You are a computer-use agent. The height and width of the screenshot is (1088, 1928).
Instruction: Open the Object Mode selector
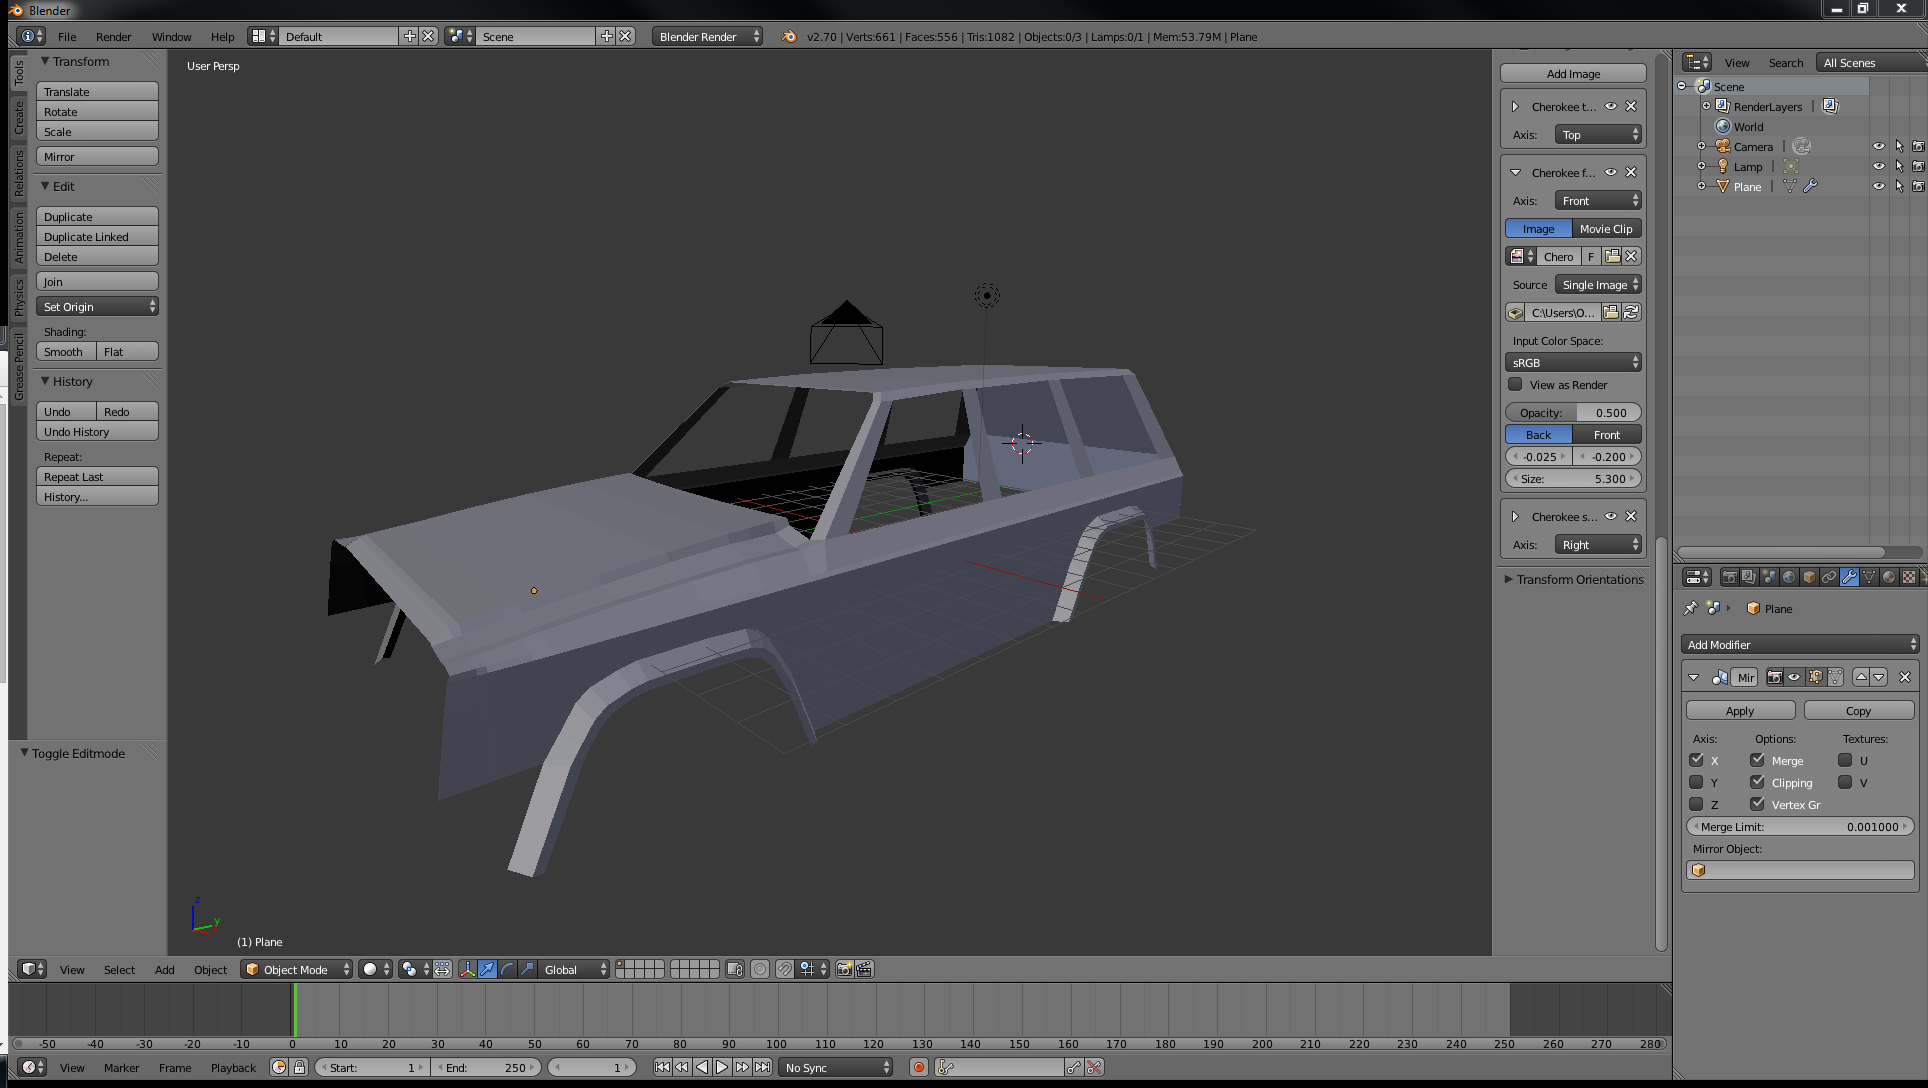coord(297,969)
